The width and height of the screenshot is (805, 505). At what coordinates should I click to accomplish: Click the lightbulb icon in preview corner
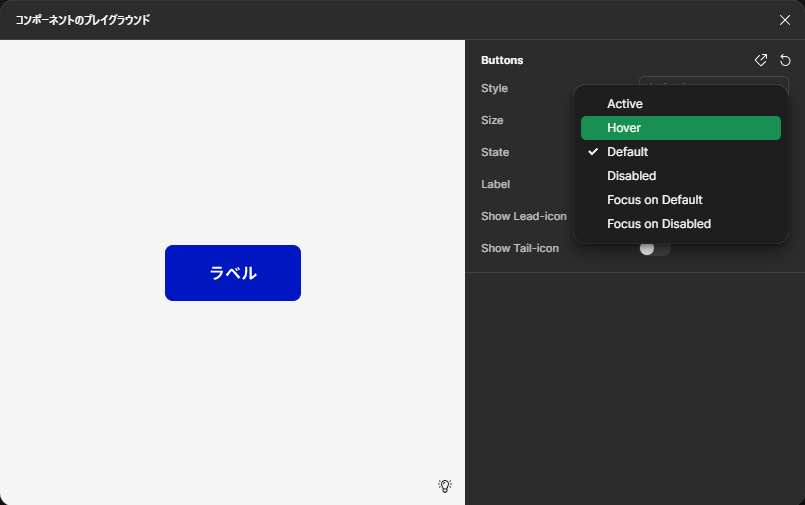pos(445,486)
